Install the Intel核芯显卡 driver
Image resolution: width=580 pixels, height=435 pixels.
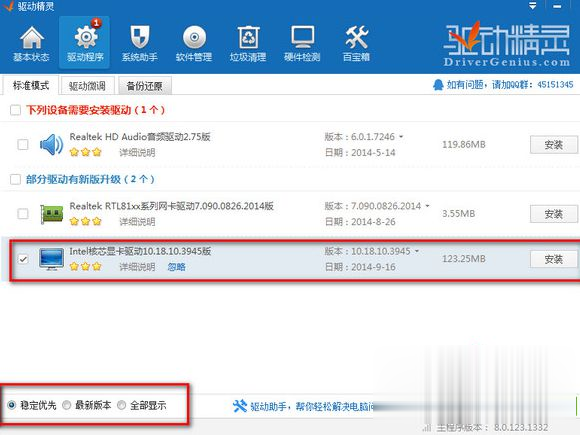(553, 259)
